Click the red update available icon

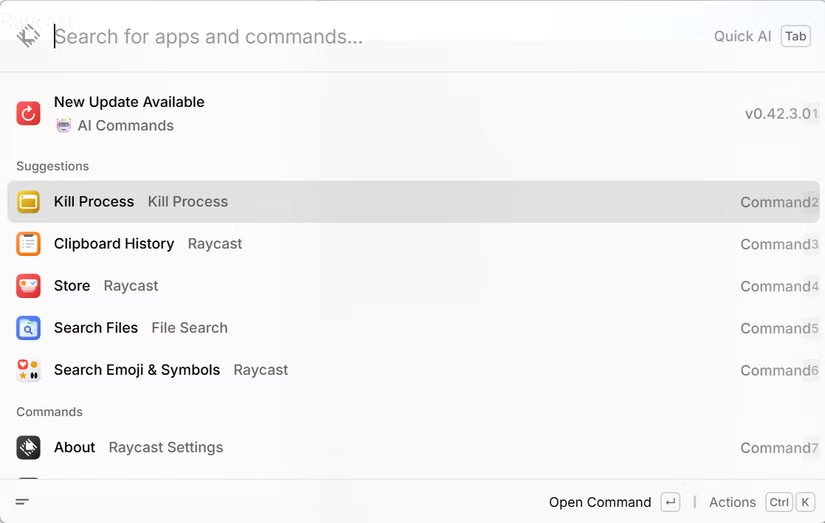(28, 114)
